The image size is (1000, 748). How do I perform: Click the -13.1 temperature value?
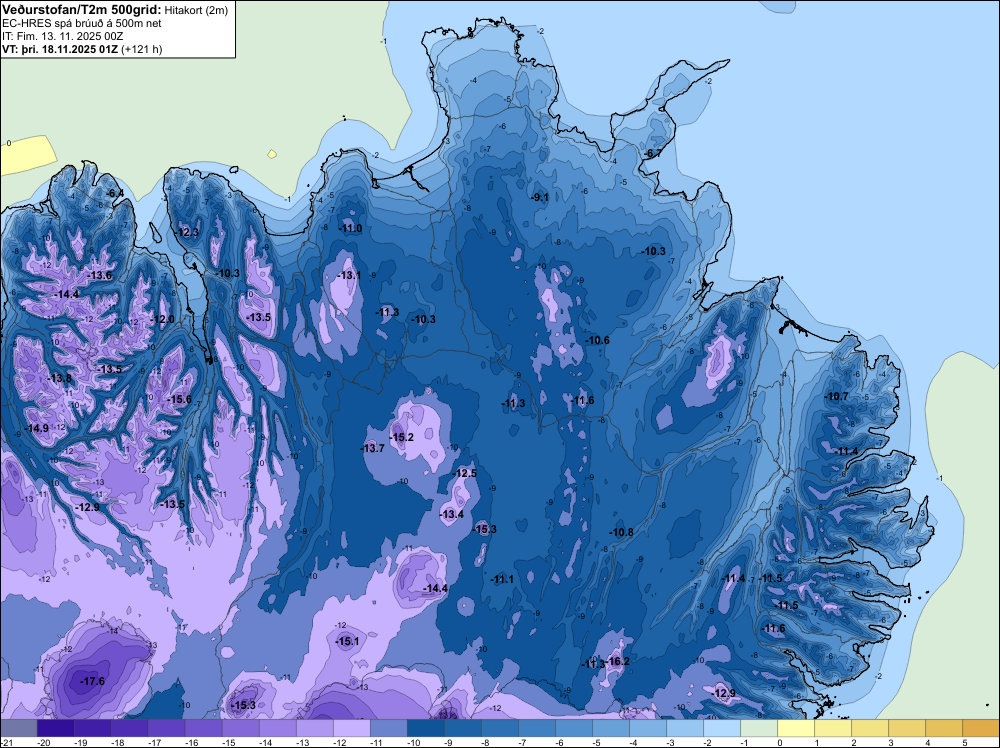click(349, 275)
